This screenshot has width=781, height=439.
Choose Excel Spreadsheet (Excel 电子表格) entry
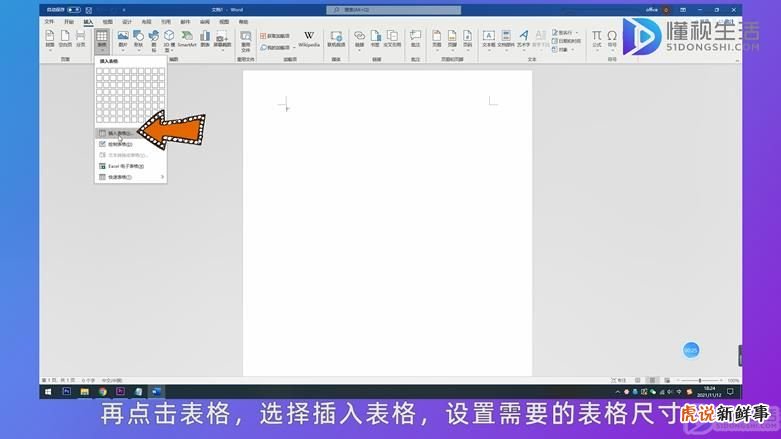pos(130,166)
